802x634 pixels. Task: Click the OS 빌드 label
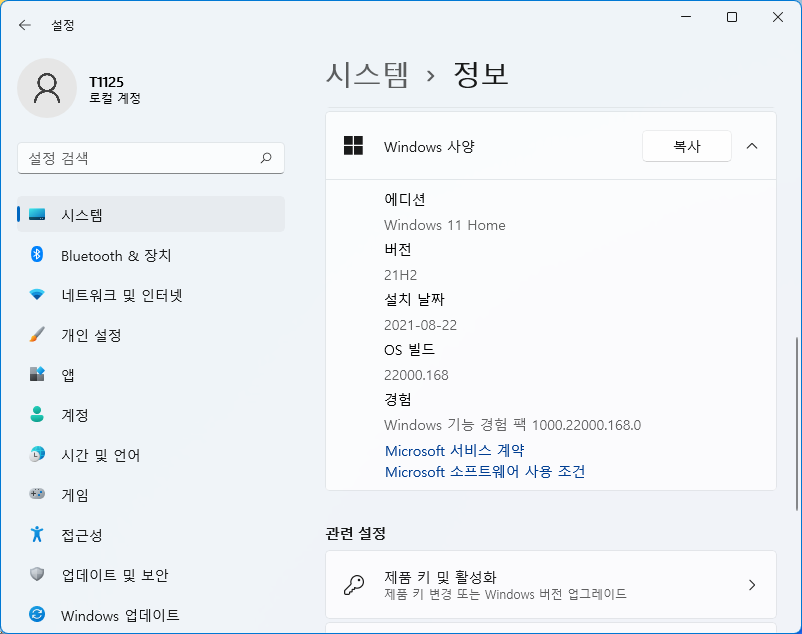[x=409, y=350]
